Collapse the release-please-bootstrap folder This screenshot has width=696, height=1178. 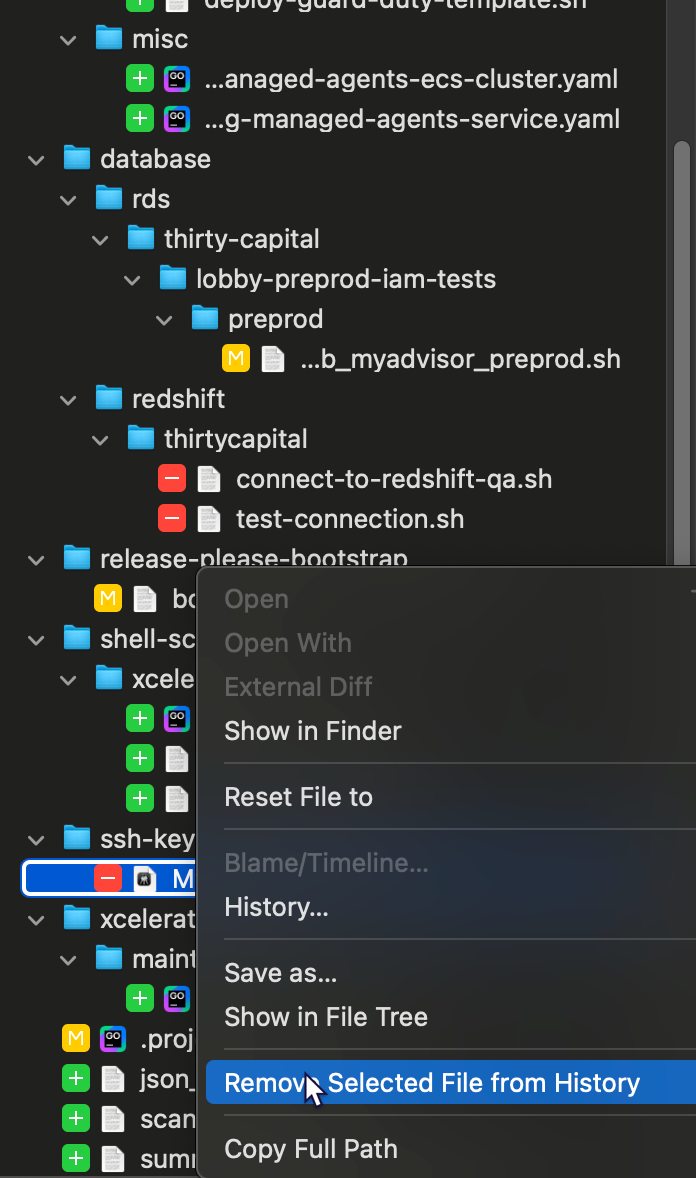point(37,559)
